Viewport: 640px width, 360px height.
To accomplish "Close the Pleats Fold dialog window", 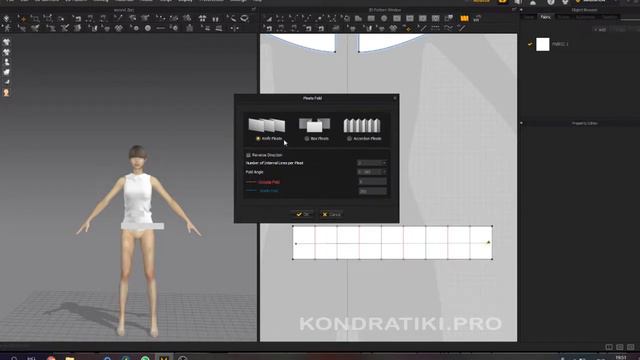I will click(x=395, y=98).
